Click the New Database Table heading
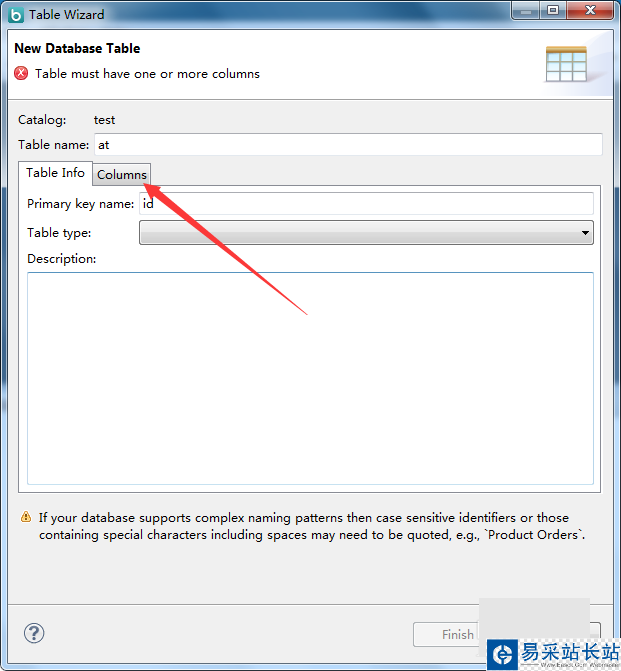Viewport: 621px width, 671px height. (x=77, y=48)
